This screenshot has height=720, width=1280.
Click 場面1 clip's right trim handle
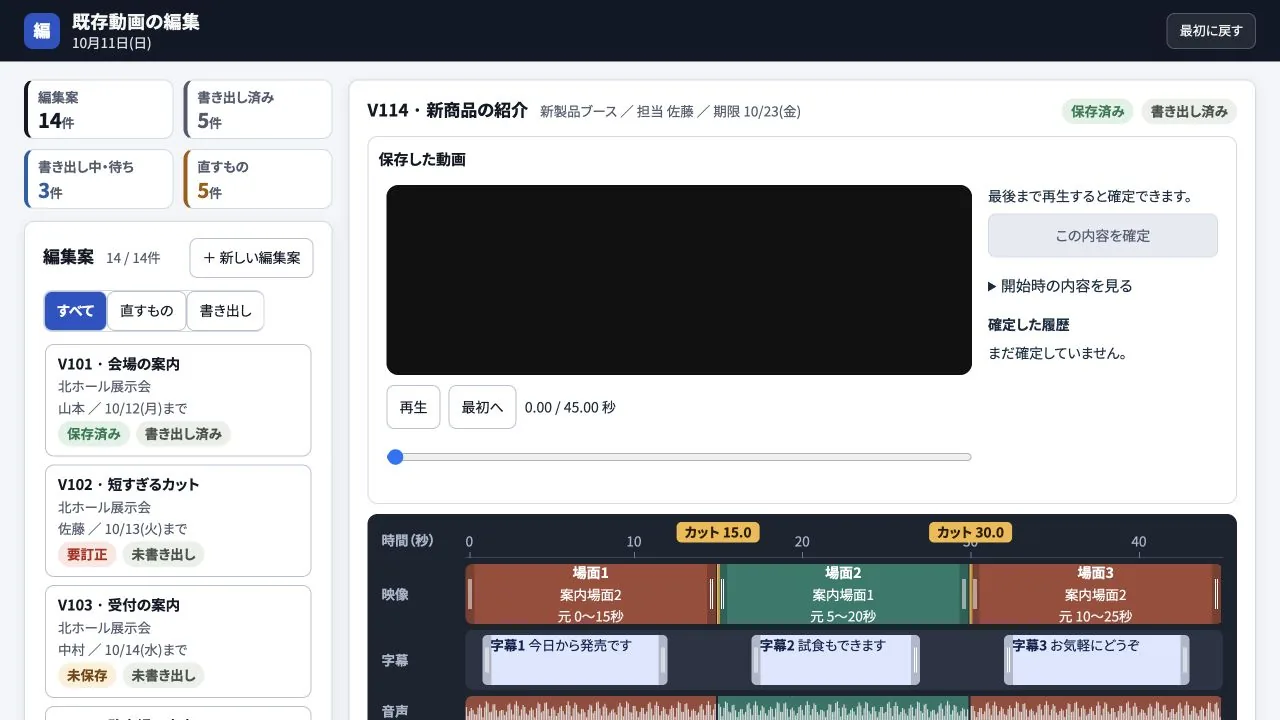712,594
